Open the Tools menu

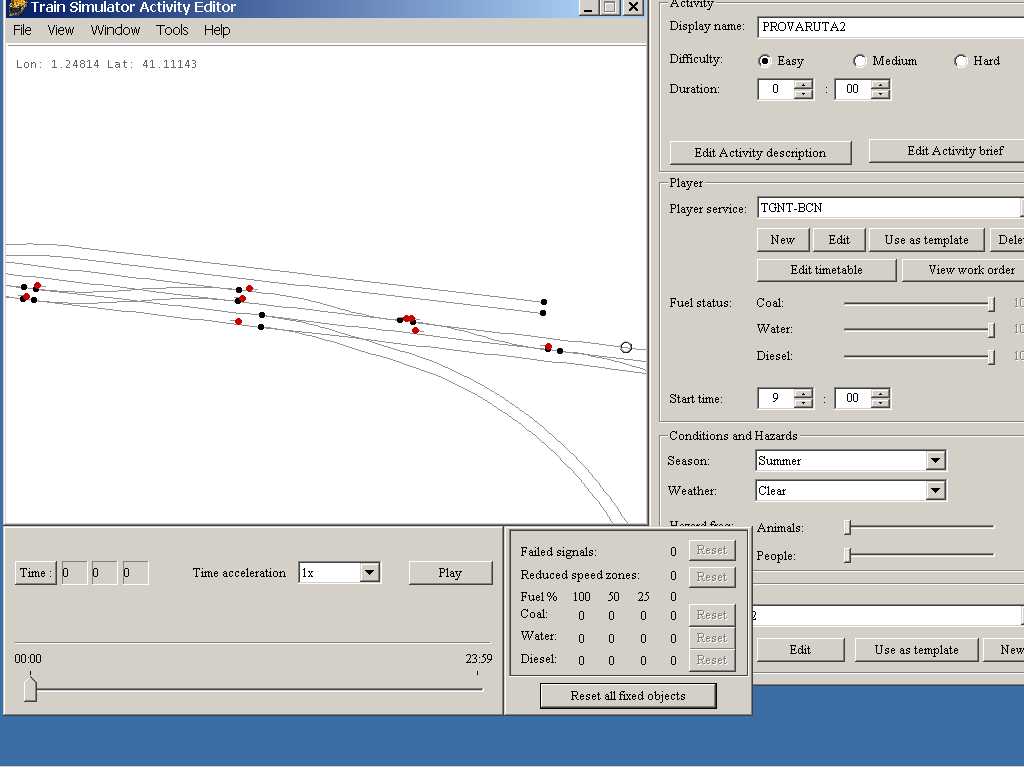[172, 30]
